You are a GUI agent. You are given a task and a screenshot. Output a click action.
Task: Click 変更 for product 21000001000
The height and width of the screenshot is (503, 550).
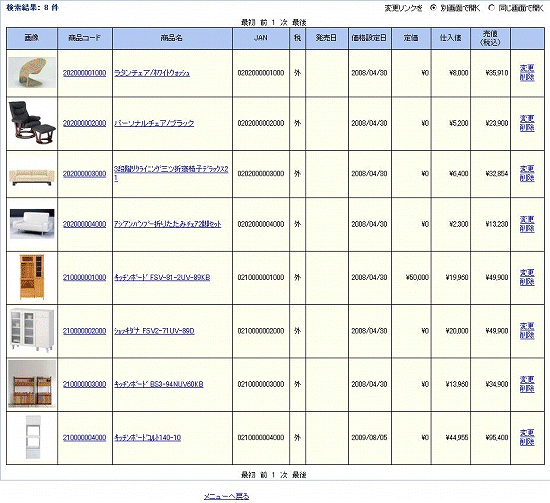coord(527,273)
